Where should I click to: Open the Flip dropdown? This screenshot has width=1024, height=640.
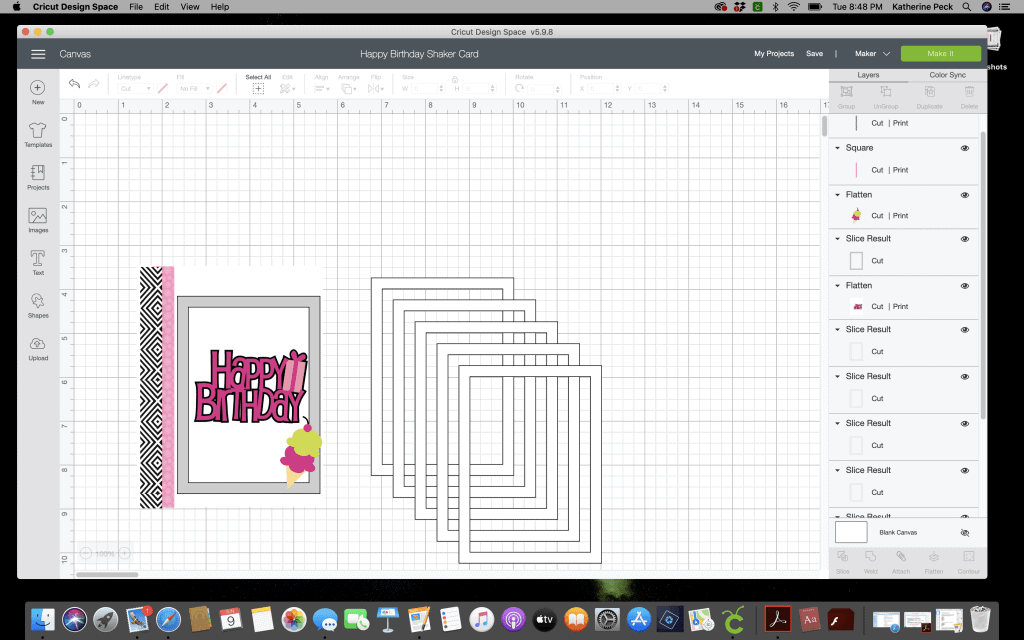click(376, 88)
